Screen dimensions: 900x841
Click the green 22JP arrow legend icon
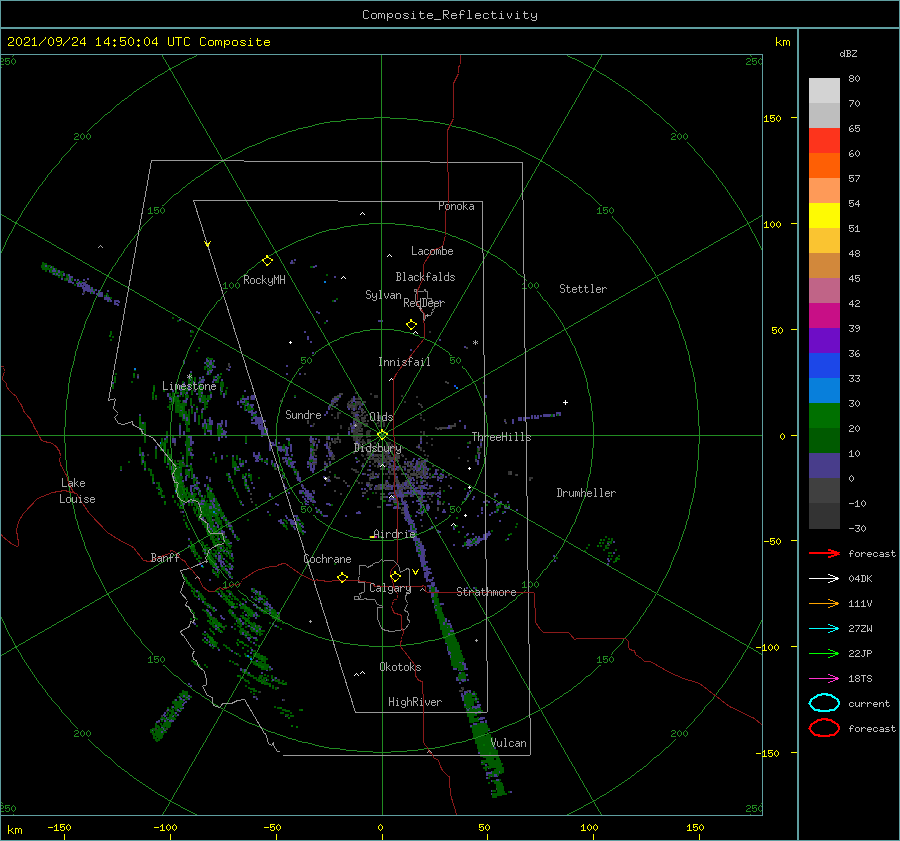(824, 653)
